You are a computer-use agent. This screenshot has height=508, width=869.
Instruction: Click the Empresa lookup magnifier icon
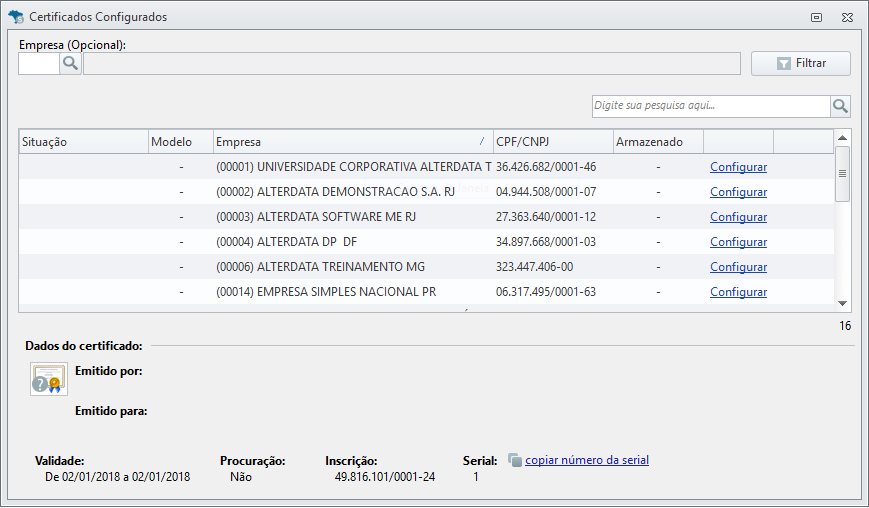pyautogui.click(x=70, y=63)
